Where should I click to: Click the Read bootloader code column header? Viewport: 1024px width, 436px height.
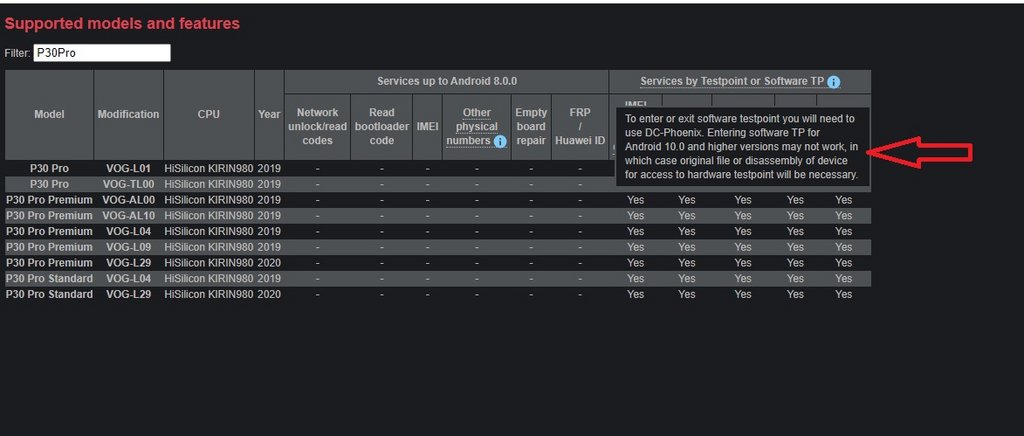pos(381,127)
